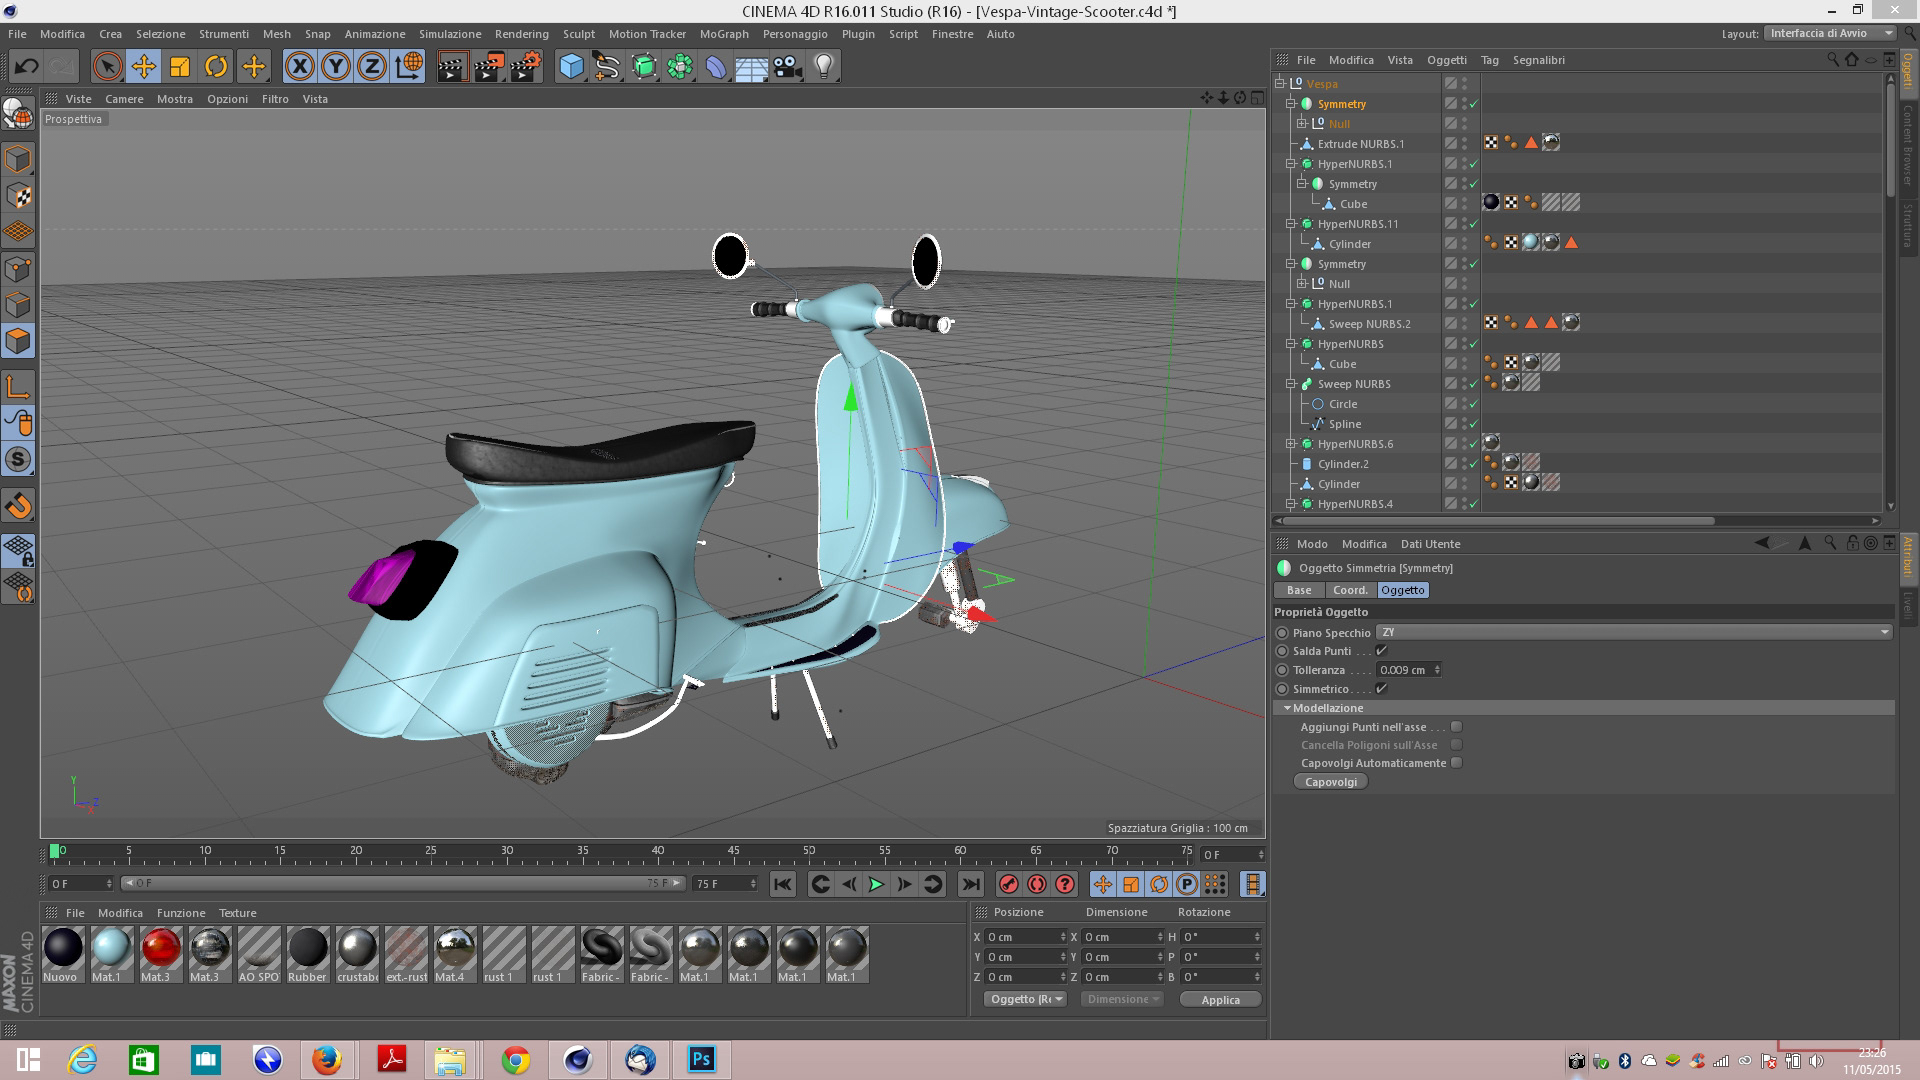This screenshot has width=1920, height=1080.
Task: Open Cinema 4D from the taskbar
Action: [x=578, y=1060]
